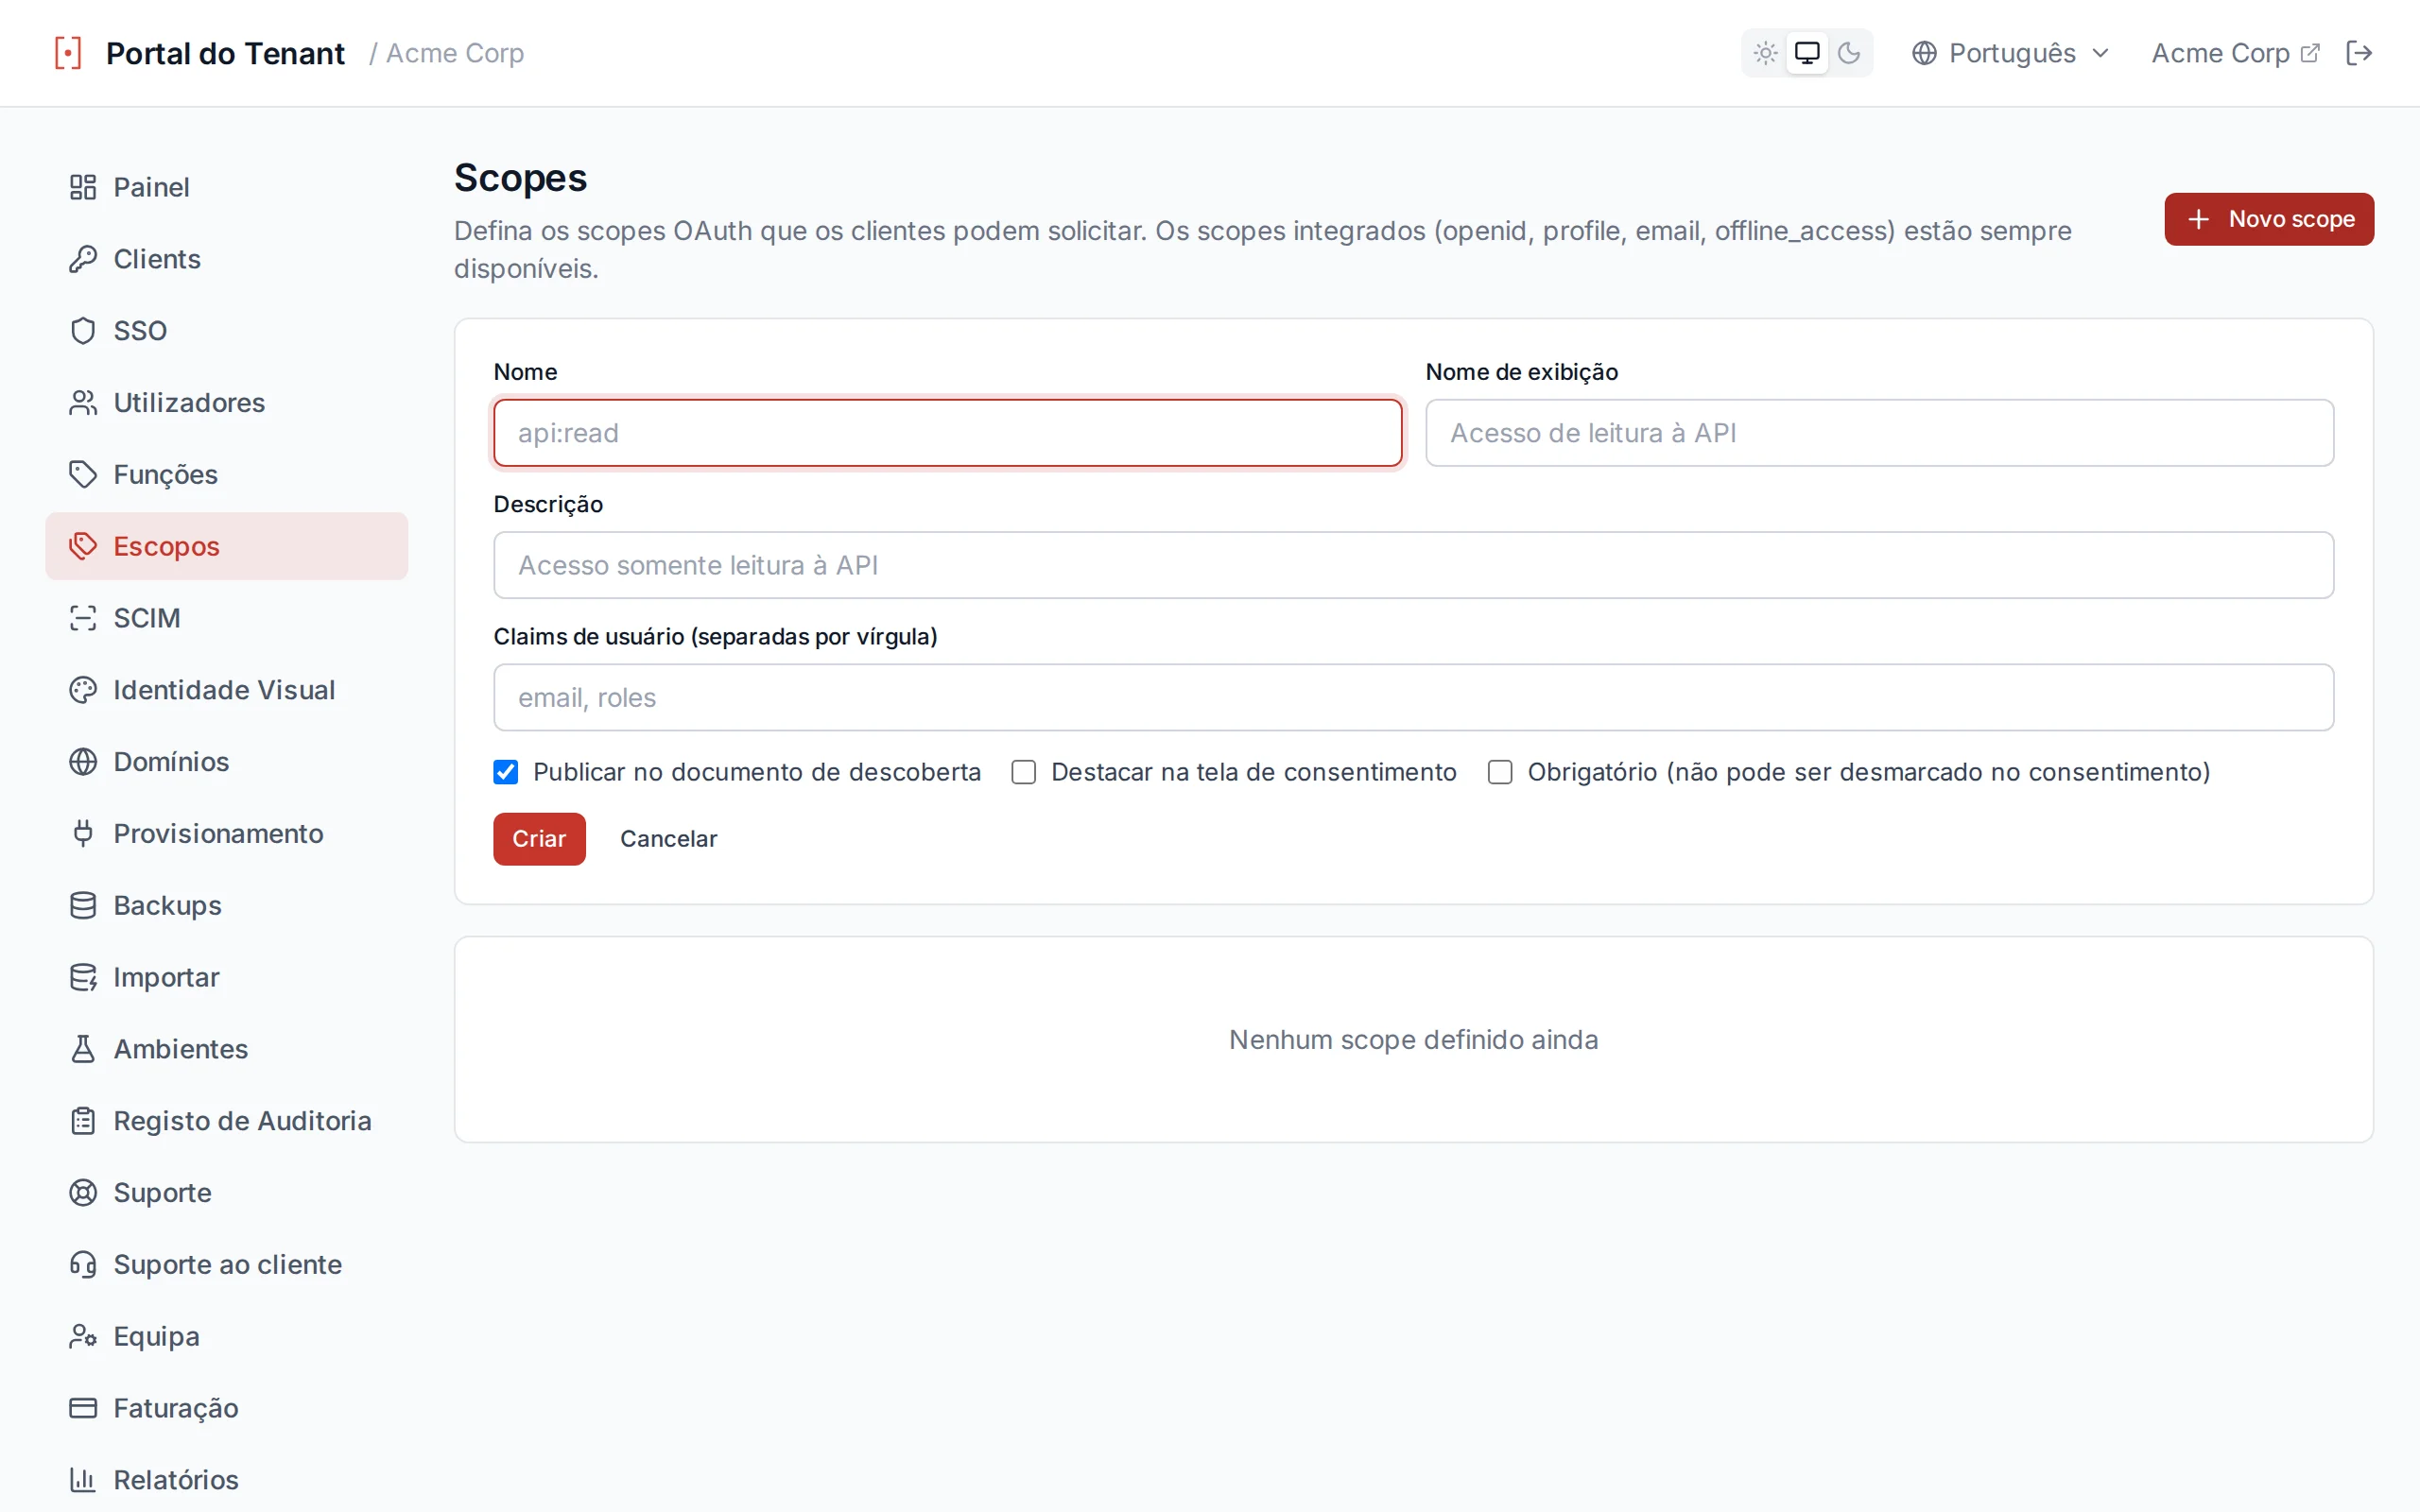
Task: Click the Clients key icon
Action: click(x=83, y=259)
